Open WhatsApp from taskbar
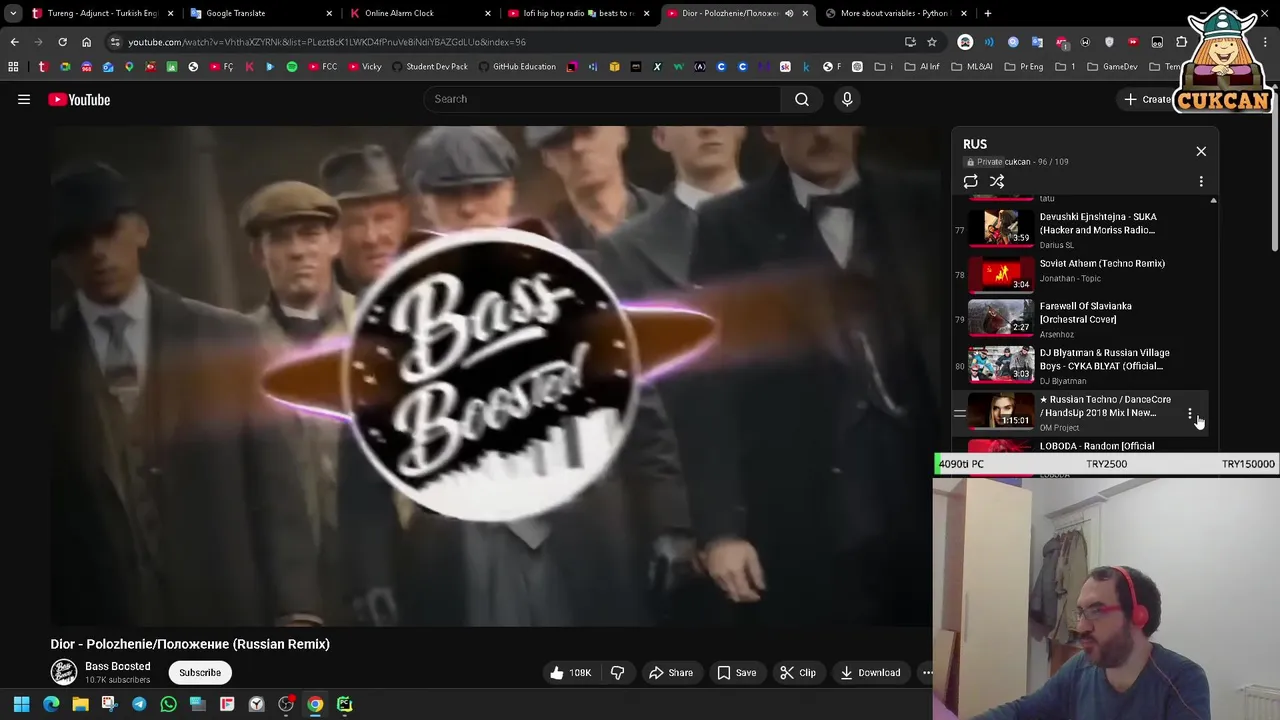 168,704
